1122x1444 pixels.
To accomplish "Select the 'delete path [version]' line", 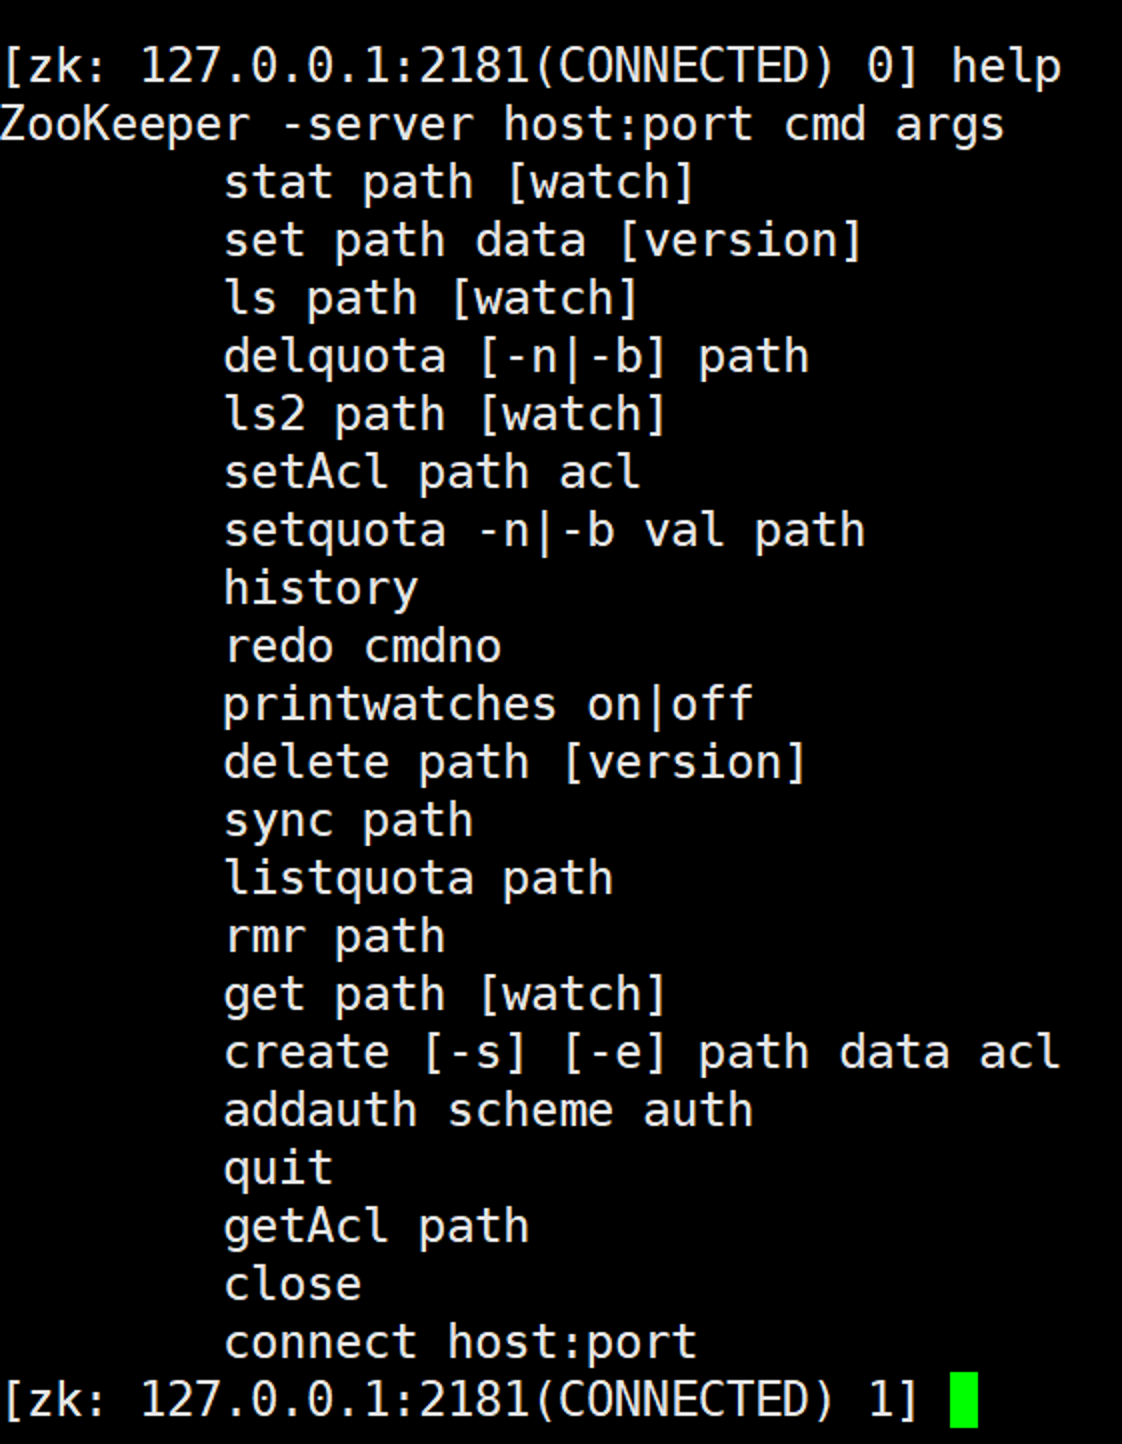I will click(514, 762).
